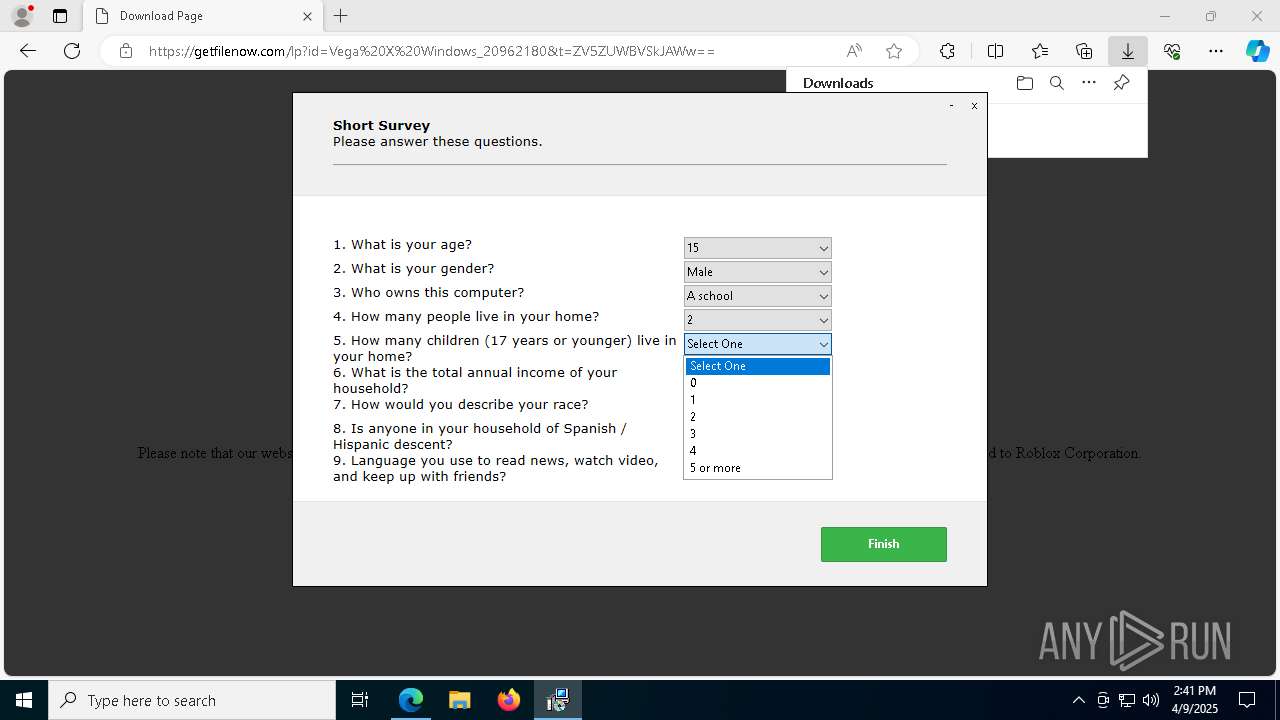Screen dimensions: 1280x720
Task: Click the green Finish button
Action: click(884, 544)
